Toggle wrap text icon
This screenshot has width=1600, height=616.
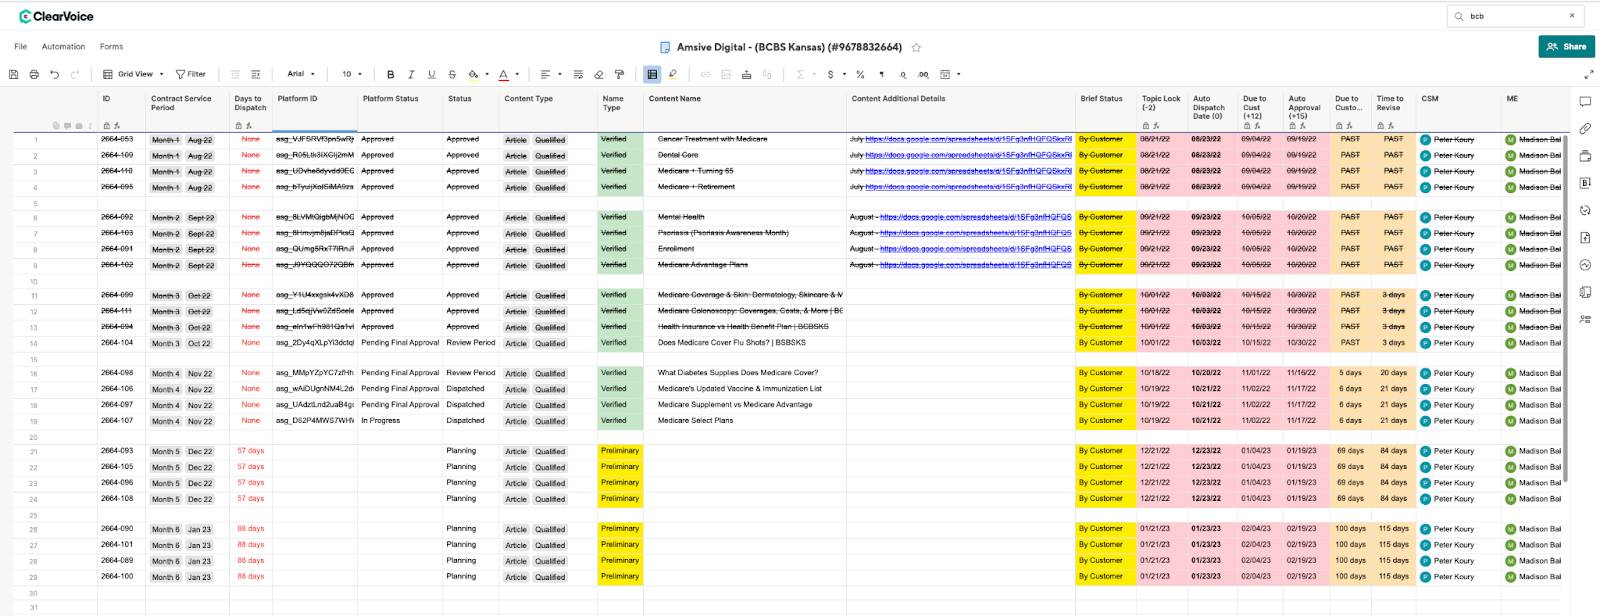coord(578,74)
